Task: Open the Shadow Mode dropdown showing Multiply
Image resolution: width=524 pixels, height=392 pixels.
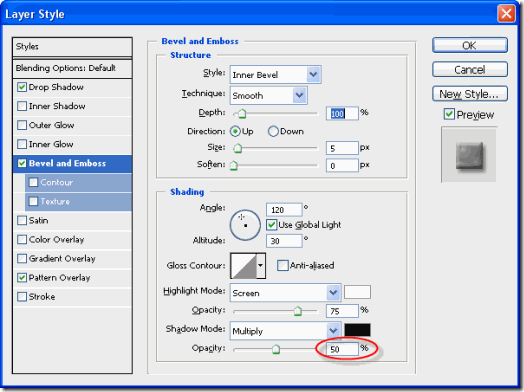Action: 285,331
